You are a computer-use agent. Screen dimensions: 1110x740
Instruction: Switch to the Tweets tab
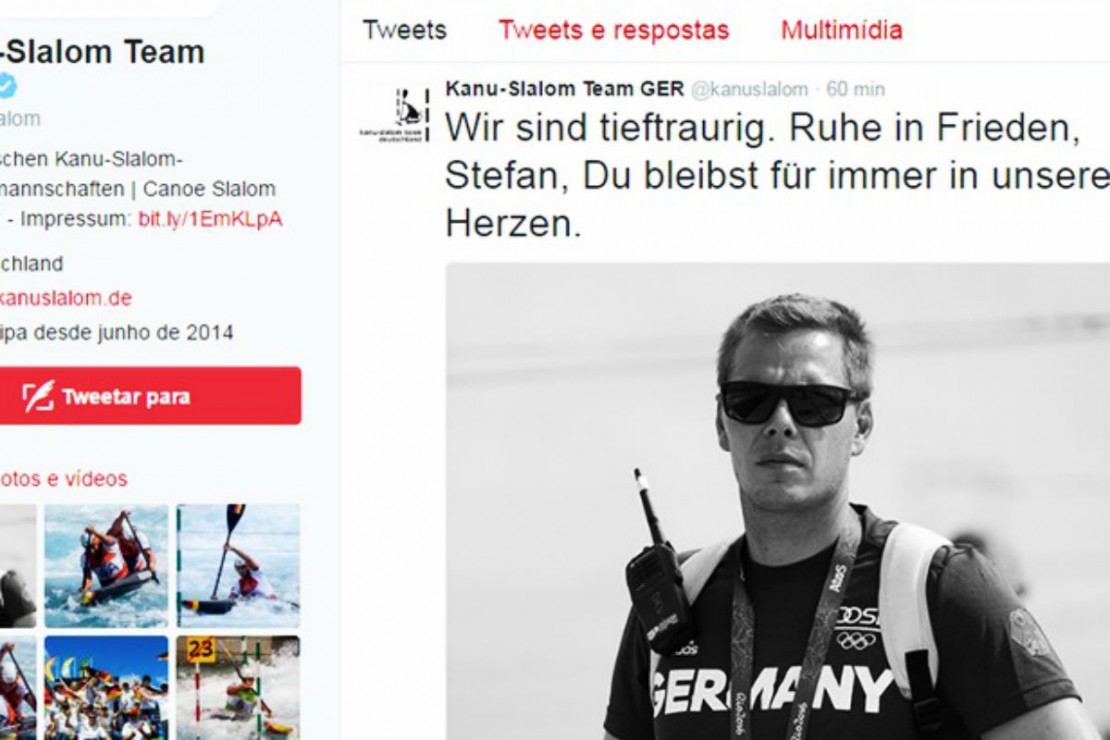[404, 30]
